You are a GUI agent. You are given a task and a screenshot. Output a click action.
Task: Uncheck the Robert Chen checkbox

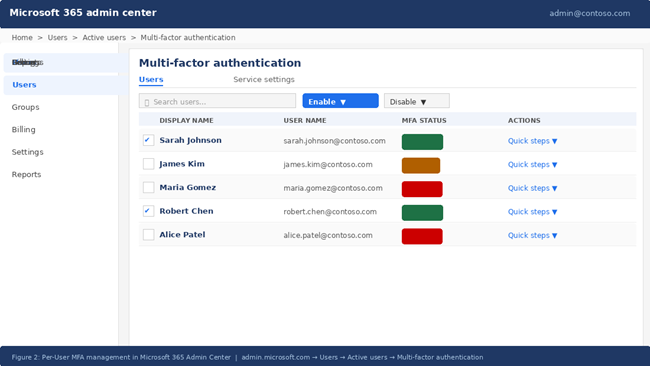click(148, 211)
